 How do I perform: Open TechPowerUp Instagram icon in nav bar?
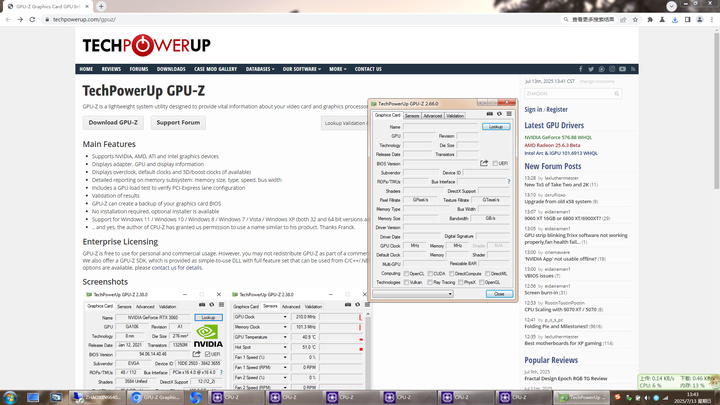tap(612, 69)
